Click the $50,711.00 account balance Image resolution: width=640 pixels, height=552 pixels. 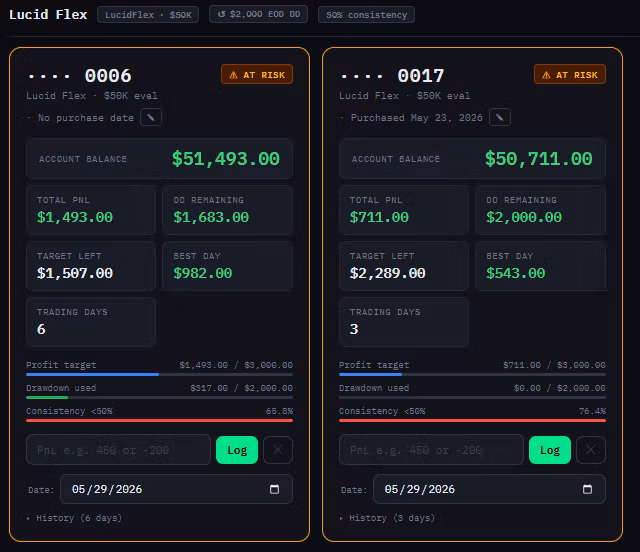538,159
